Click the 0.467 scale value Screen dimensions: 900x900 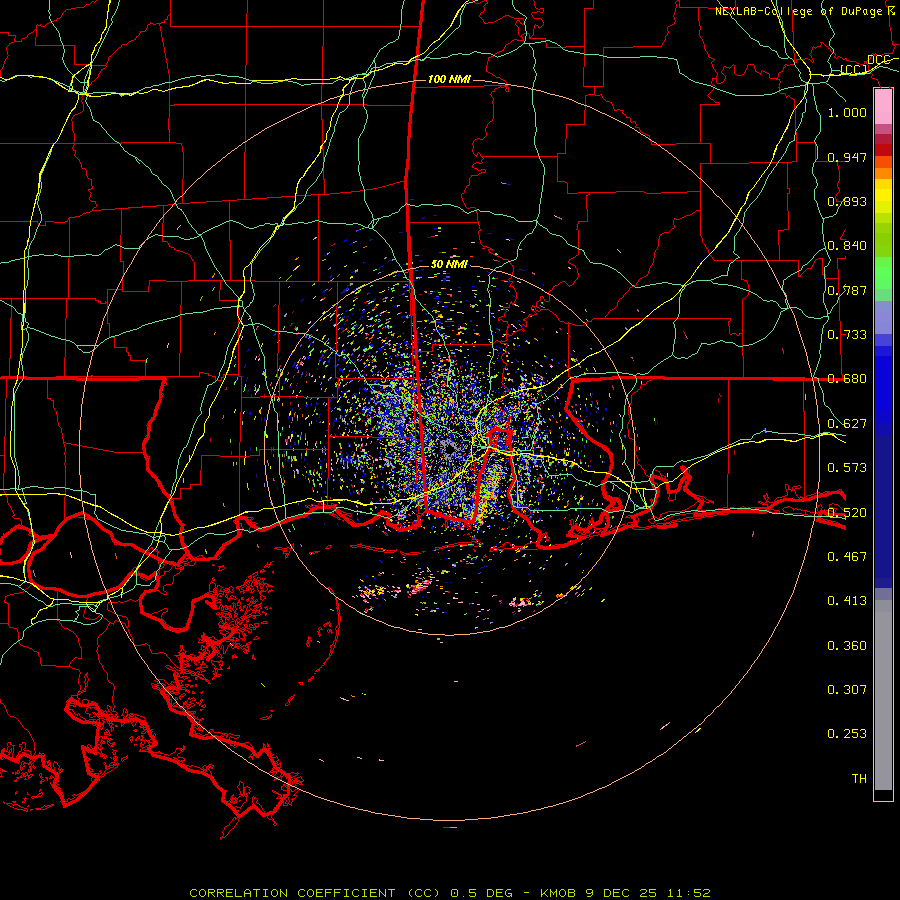[x=847, y=557]
